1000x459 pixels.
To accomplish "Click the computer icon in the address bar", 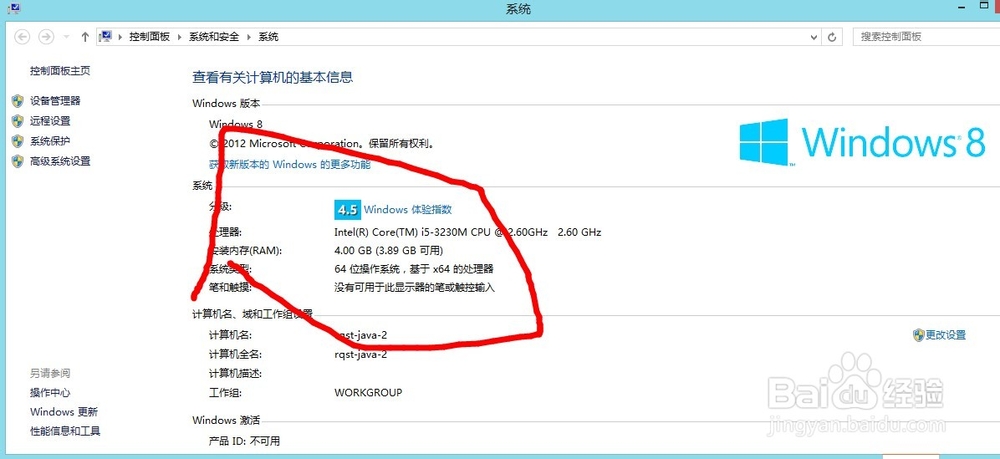I will pos(106,37).
